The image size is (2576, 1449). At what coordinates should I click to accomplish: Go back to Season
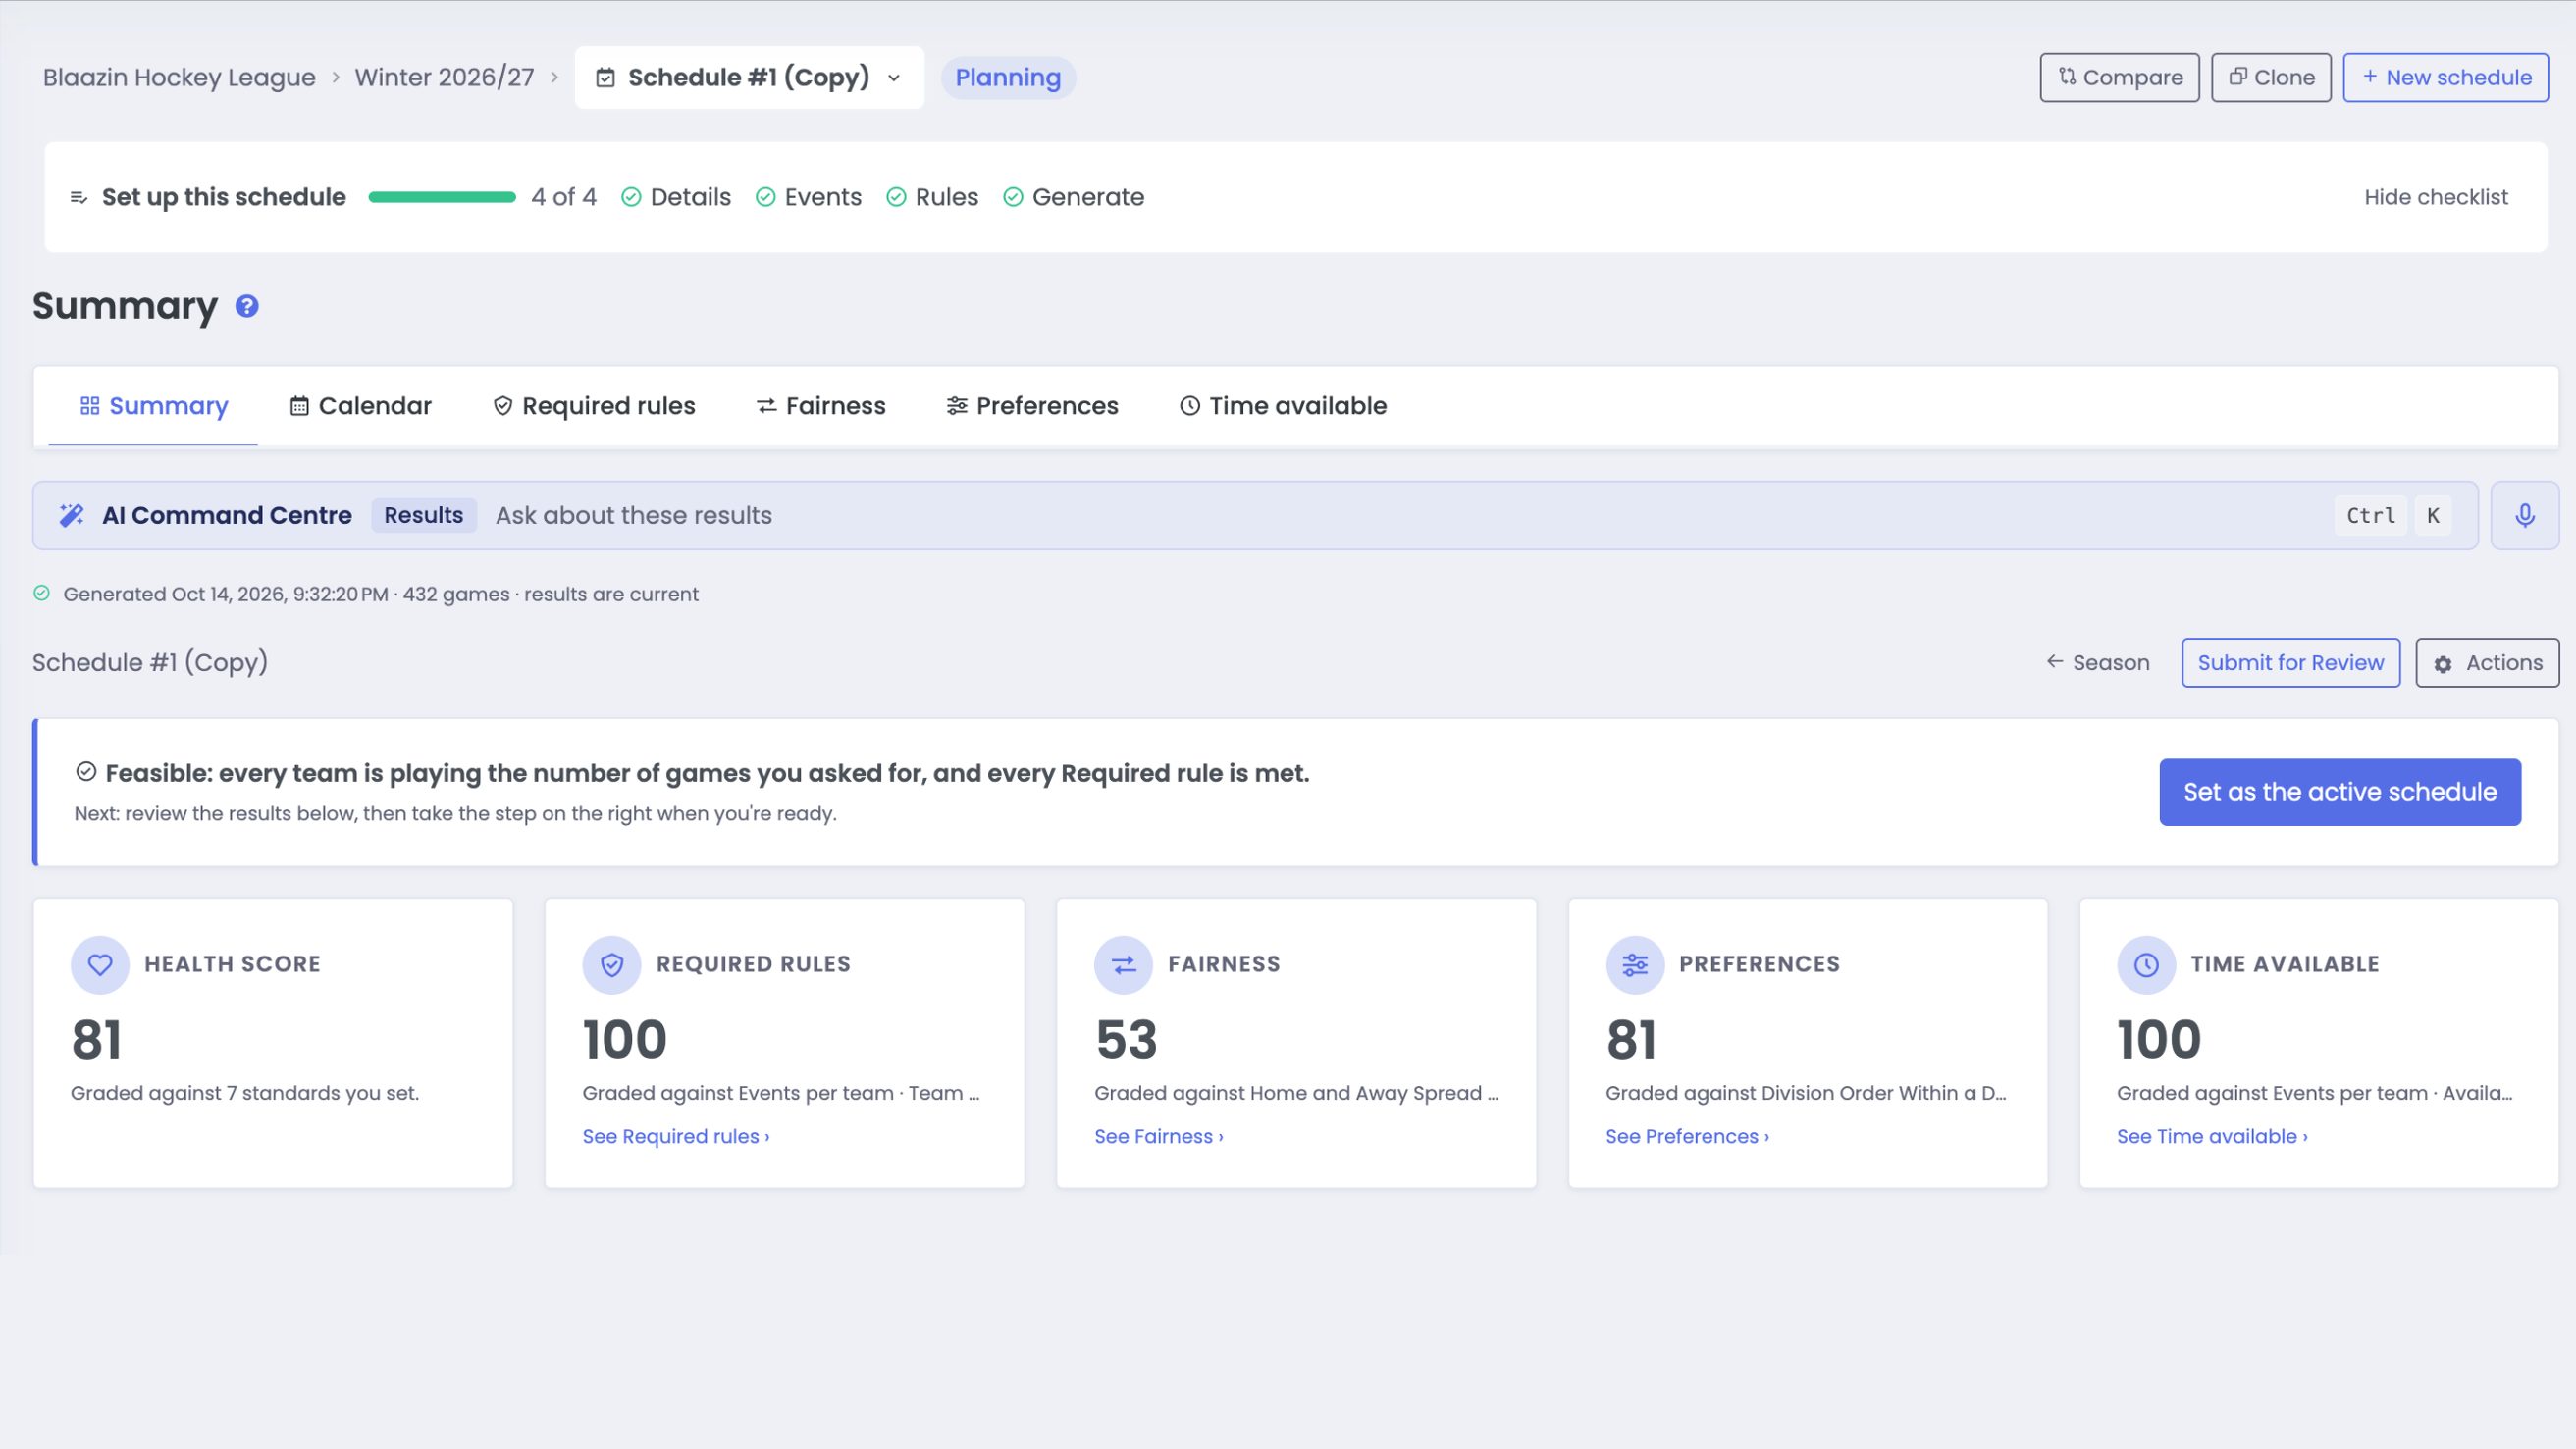coord(2097,662)
